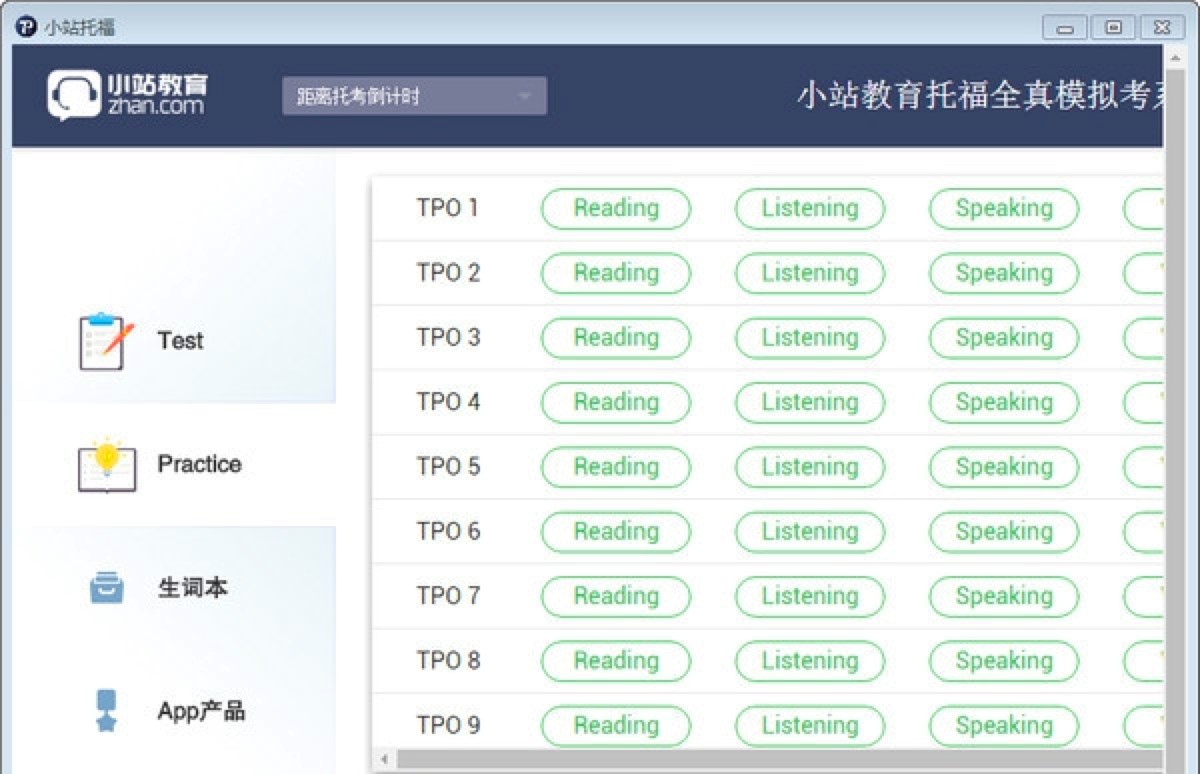Click the TPO 7 row label
The image size is (1200, 774).
(448, 596)
